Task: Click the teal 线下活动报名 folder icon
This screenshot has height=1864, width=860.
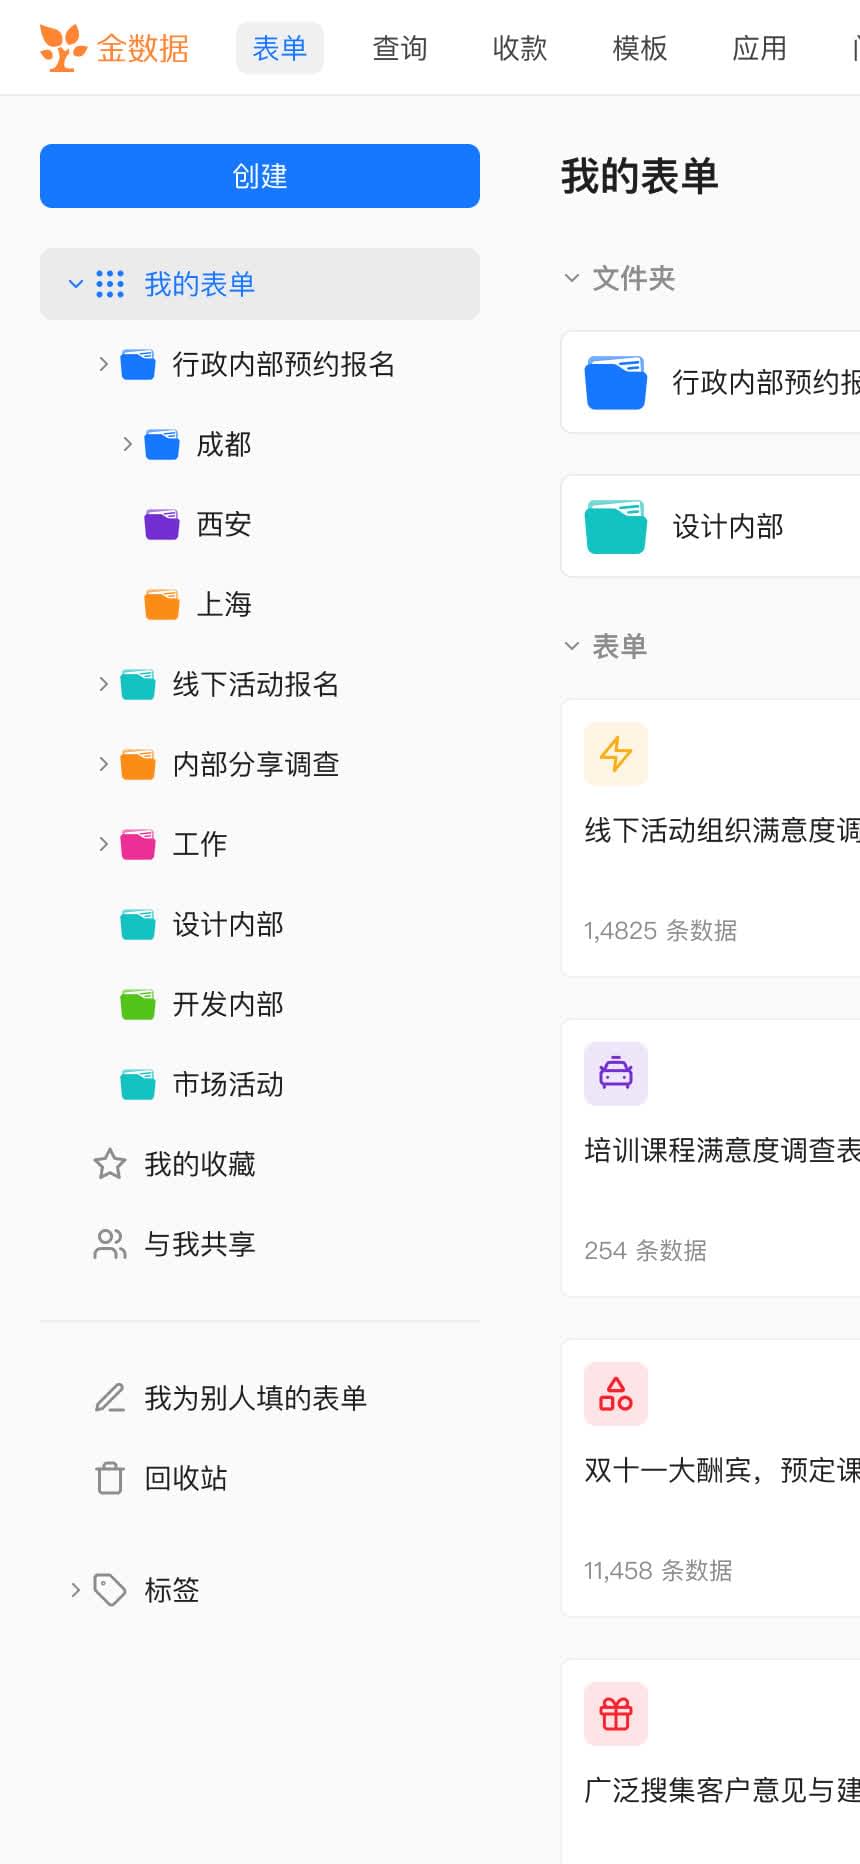Action: (138, 684)
